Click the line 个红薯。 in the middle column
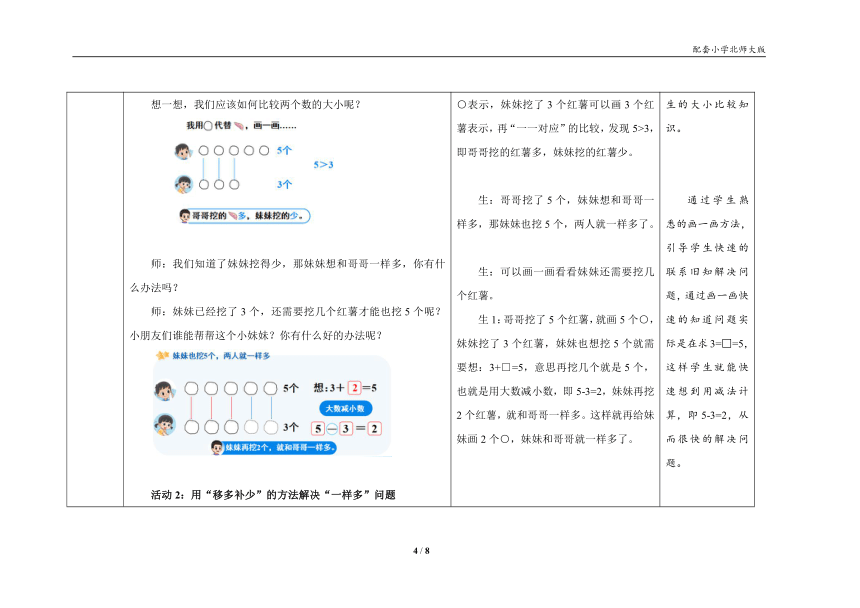860x608 pixels. (x=476, y=296)
